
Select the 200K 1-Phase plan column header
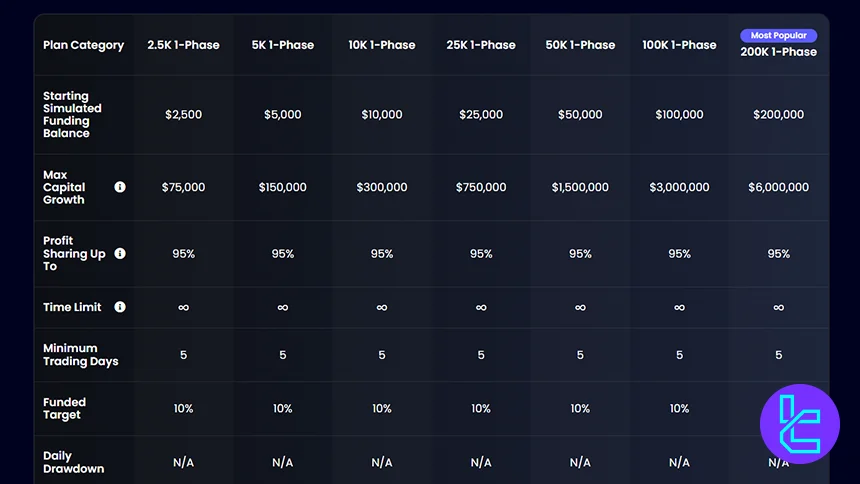778,52
